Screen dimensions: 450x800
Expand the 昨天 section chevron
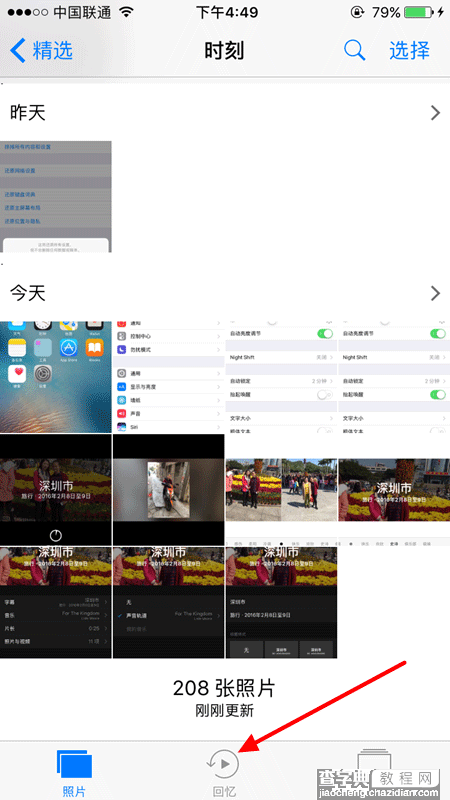[x=435, y=113]
